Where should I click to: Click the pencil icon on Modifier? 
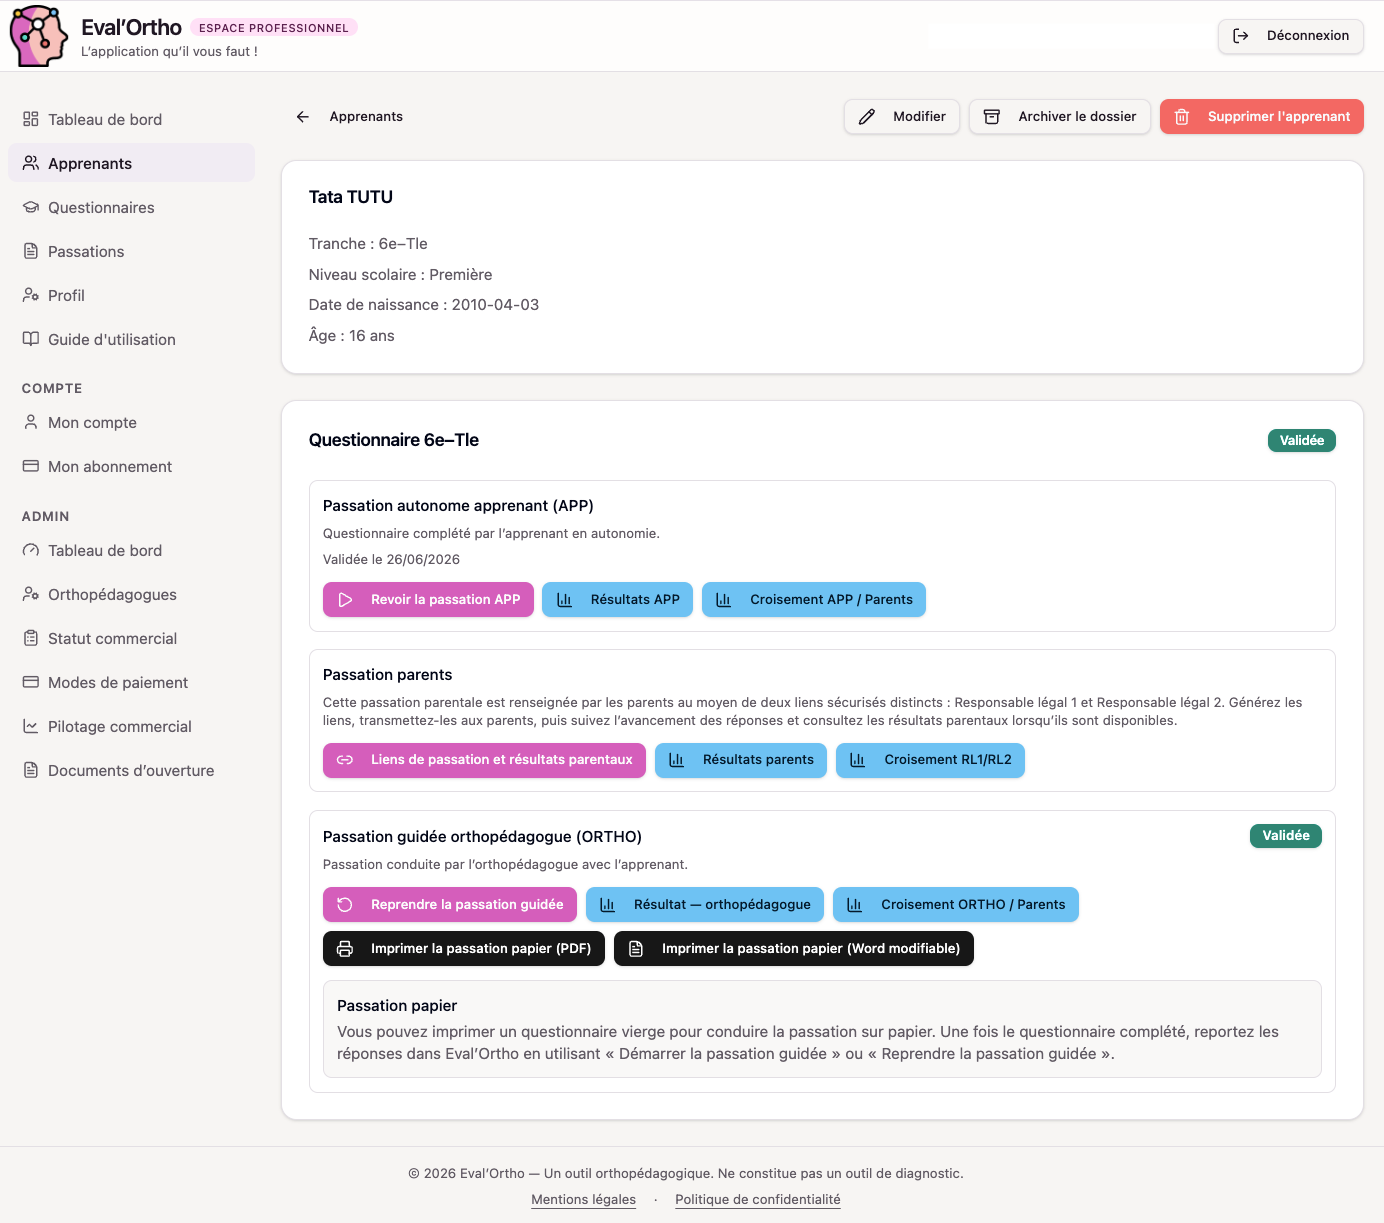coord(867,117)
